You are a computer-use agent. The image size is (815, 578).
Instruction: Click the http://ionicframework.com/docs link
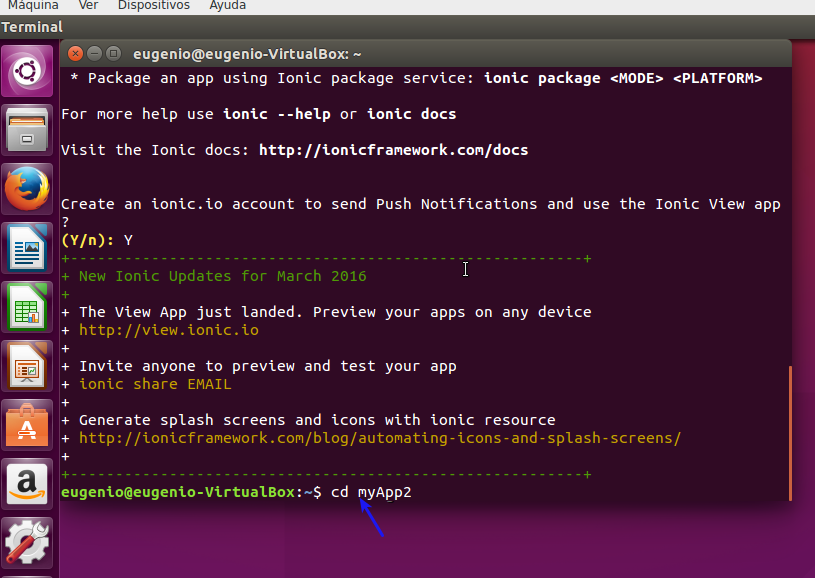click(393, 150)
